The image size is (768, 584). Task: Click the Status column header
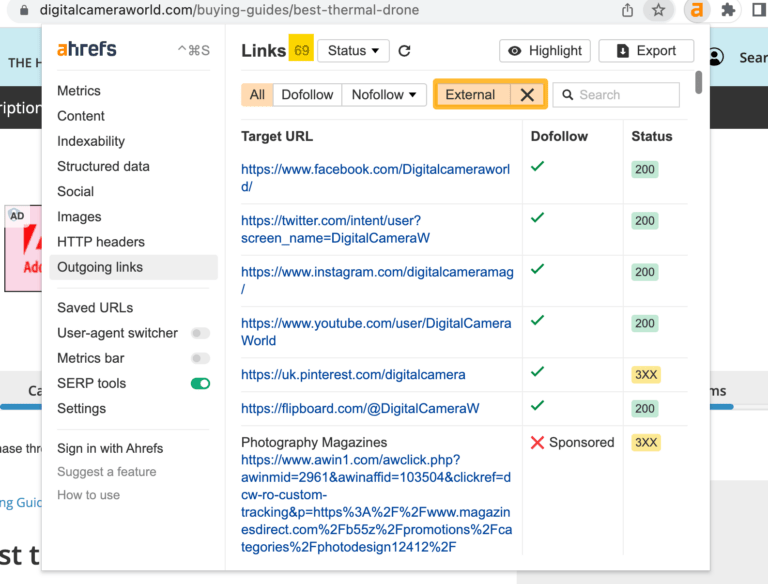click(x=651, y=136)
